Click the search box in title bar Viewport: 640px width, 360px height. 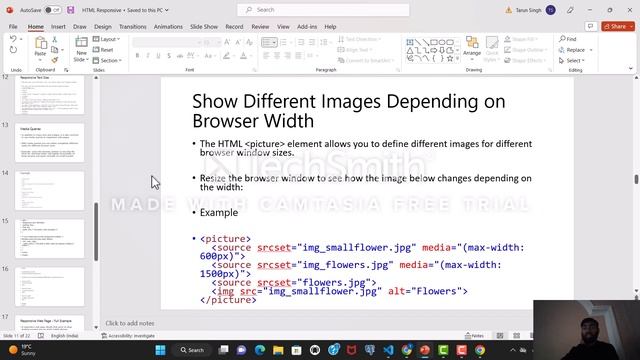(323, 10)
